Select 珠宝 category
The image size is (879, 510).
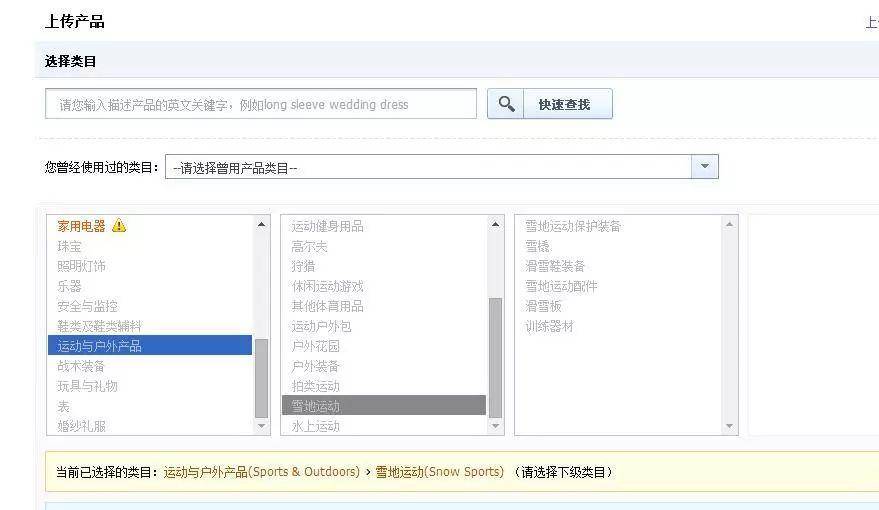click(x=69, y=246)
